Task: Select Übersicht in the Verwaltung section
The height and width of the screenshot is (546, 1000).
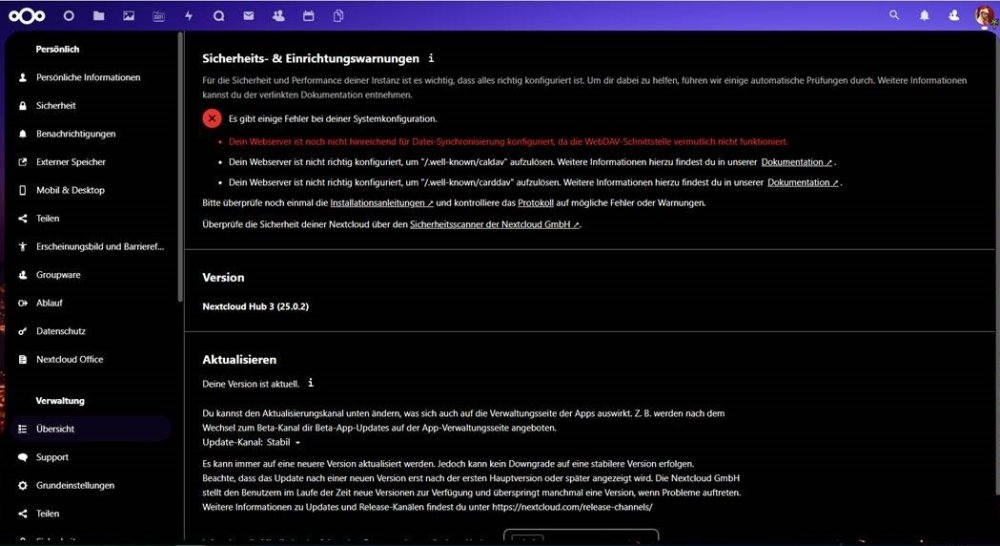Action: (92, 429)
